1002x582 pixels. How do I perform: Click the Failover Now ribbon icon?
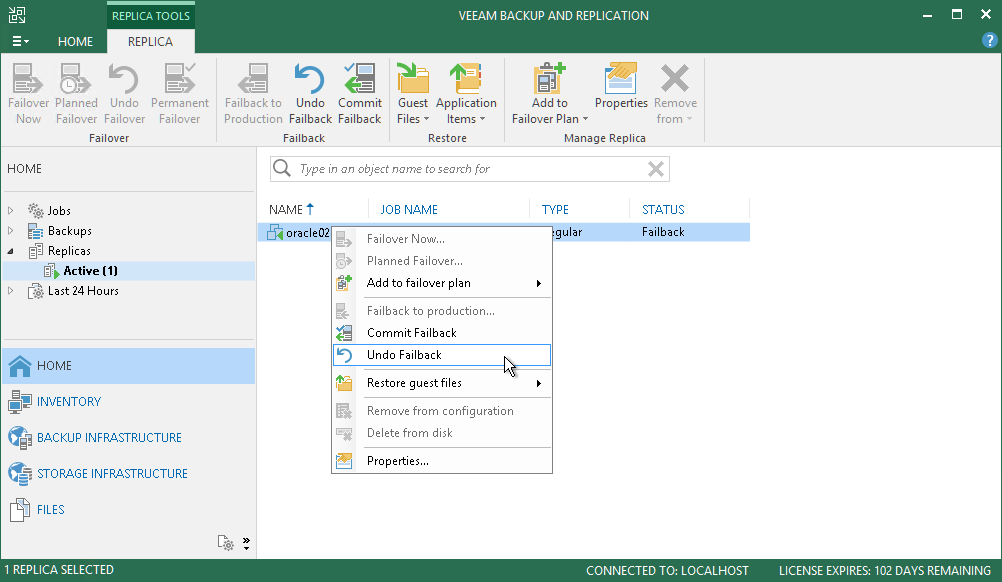[28, 94]
